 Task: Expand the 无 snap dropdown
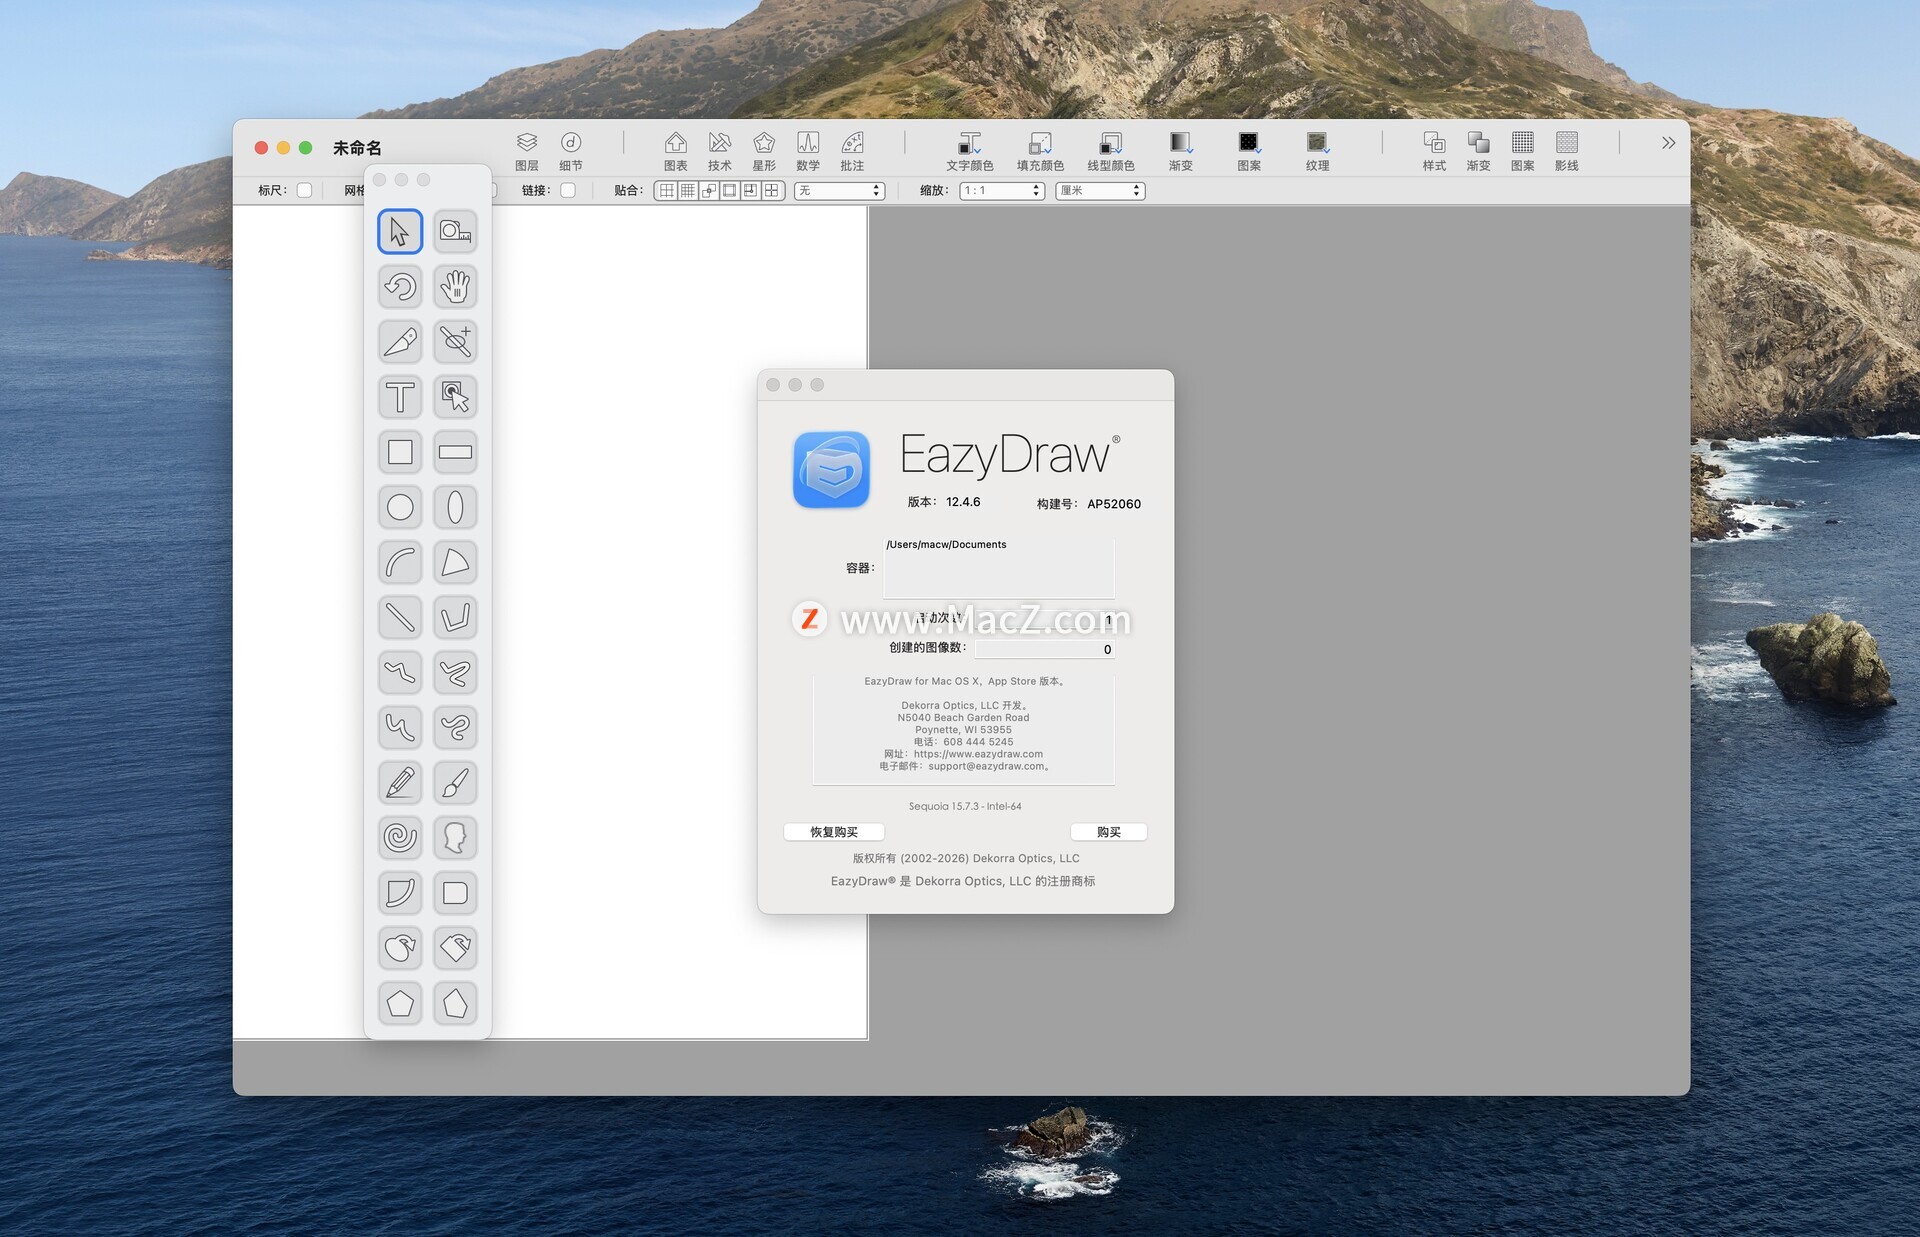coord(839,190)
